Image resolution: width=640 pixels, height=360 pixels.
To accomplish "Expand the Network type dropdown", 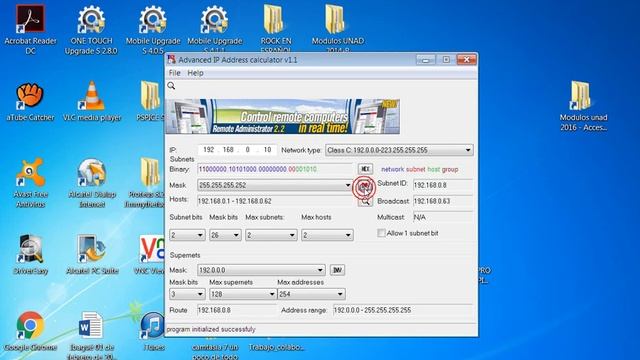I will tap(399, 150).
